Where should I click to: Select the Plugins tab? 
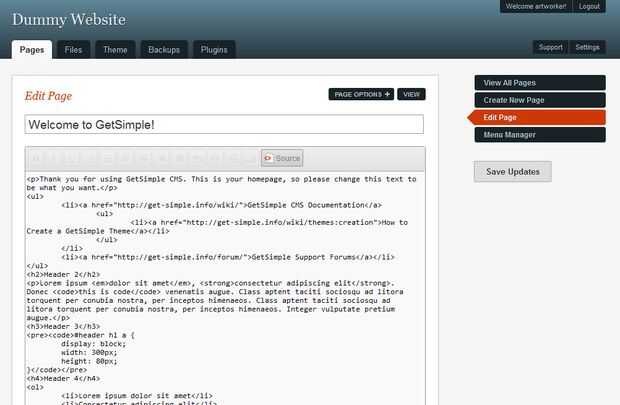click(214, 50)
